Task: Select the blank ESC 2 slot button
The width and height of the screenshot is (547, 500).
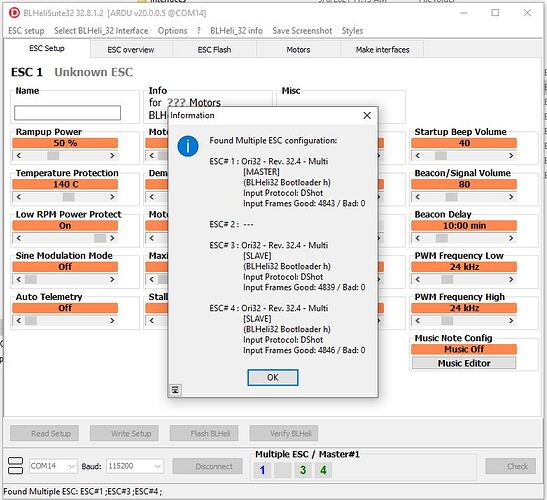Action: tap(283, 470)
